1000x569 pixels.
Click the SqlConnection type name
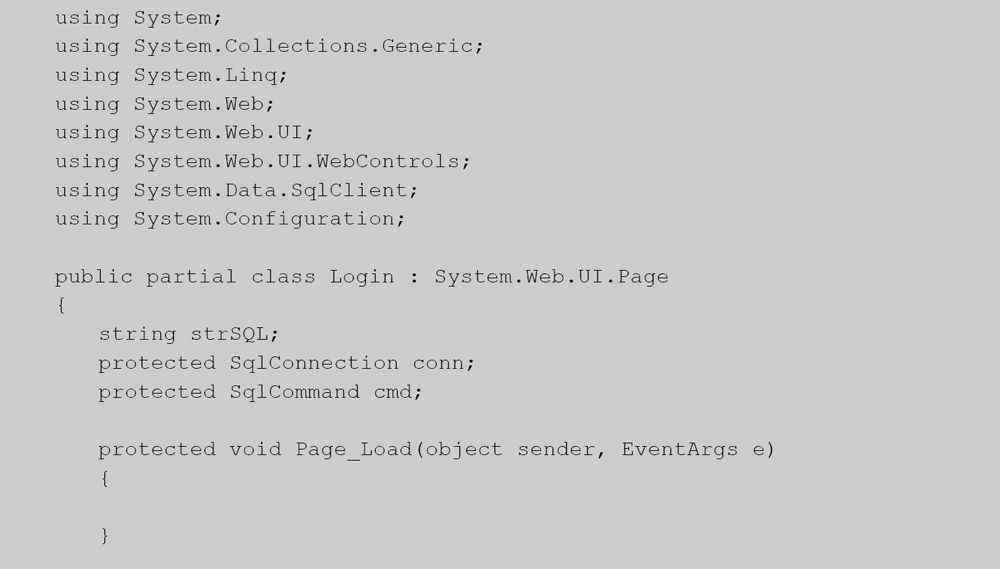point(314,363)
